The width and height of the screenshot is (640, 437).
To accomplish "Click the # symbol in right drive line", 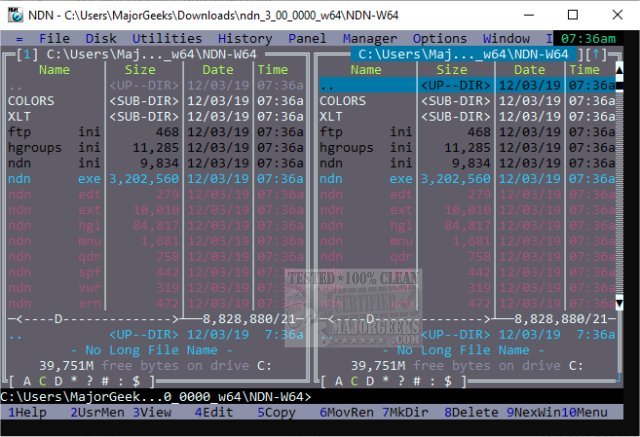I will (417, 382).
